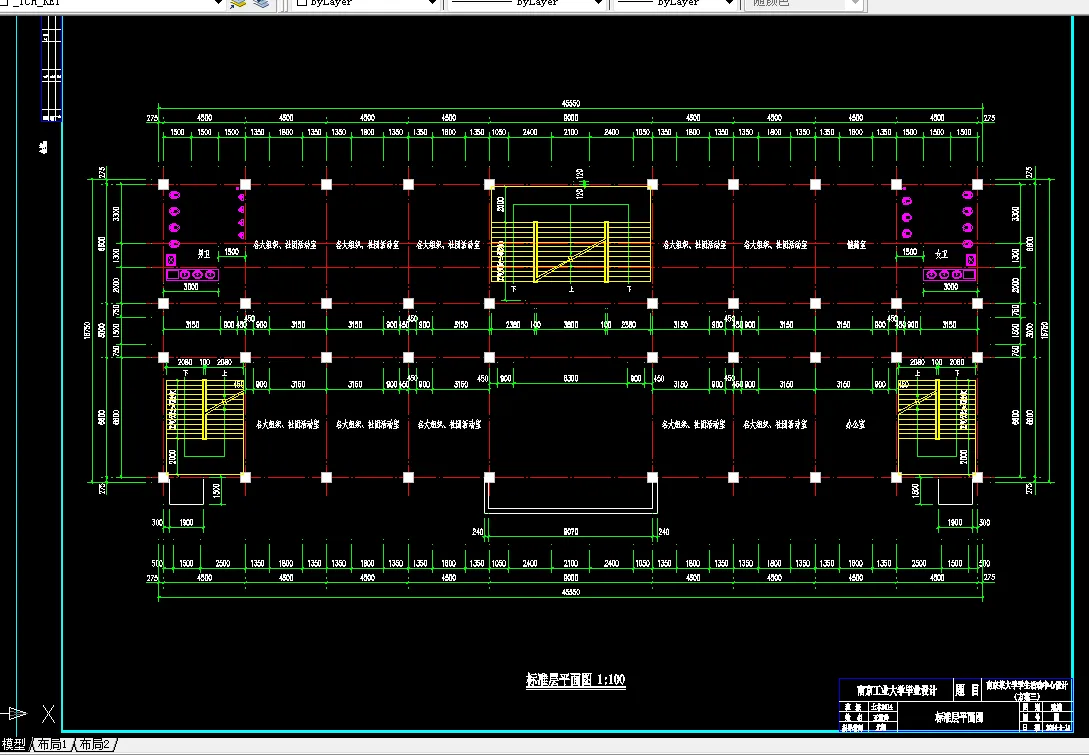
Task: Open the Layer Properties Manager icon
Action: (238, 3)
